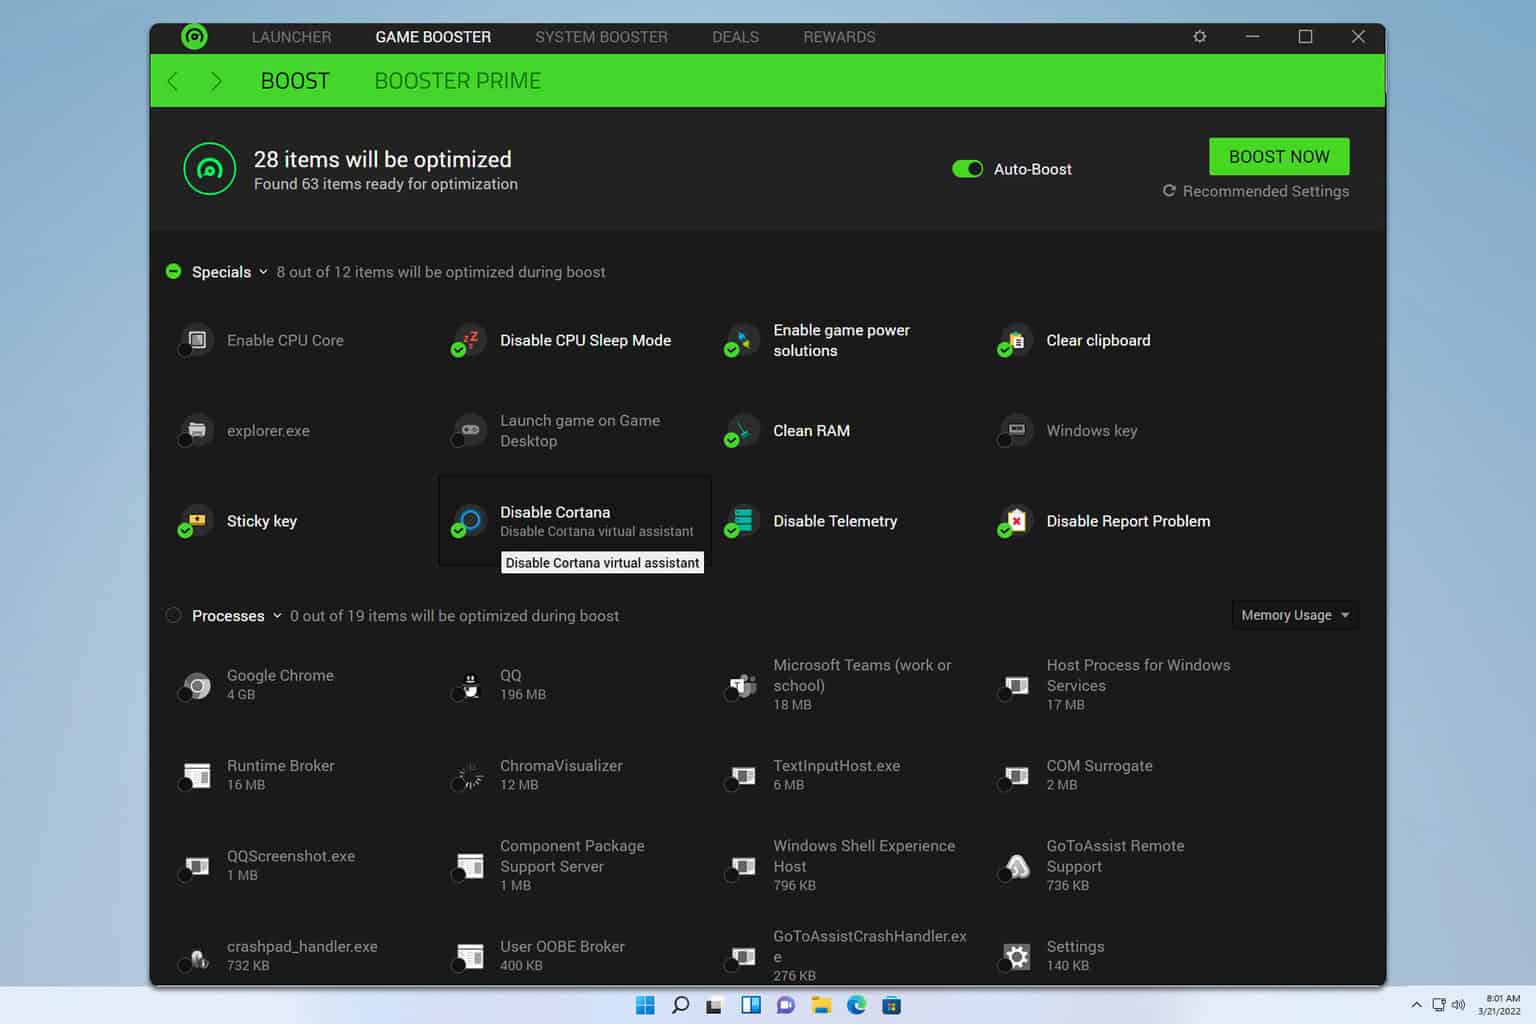Open Windows Start menu

(645, 1005)
